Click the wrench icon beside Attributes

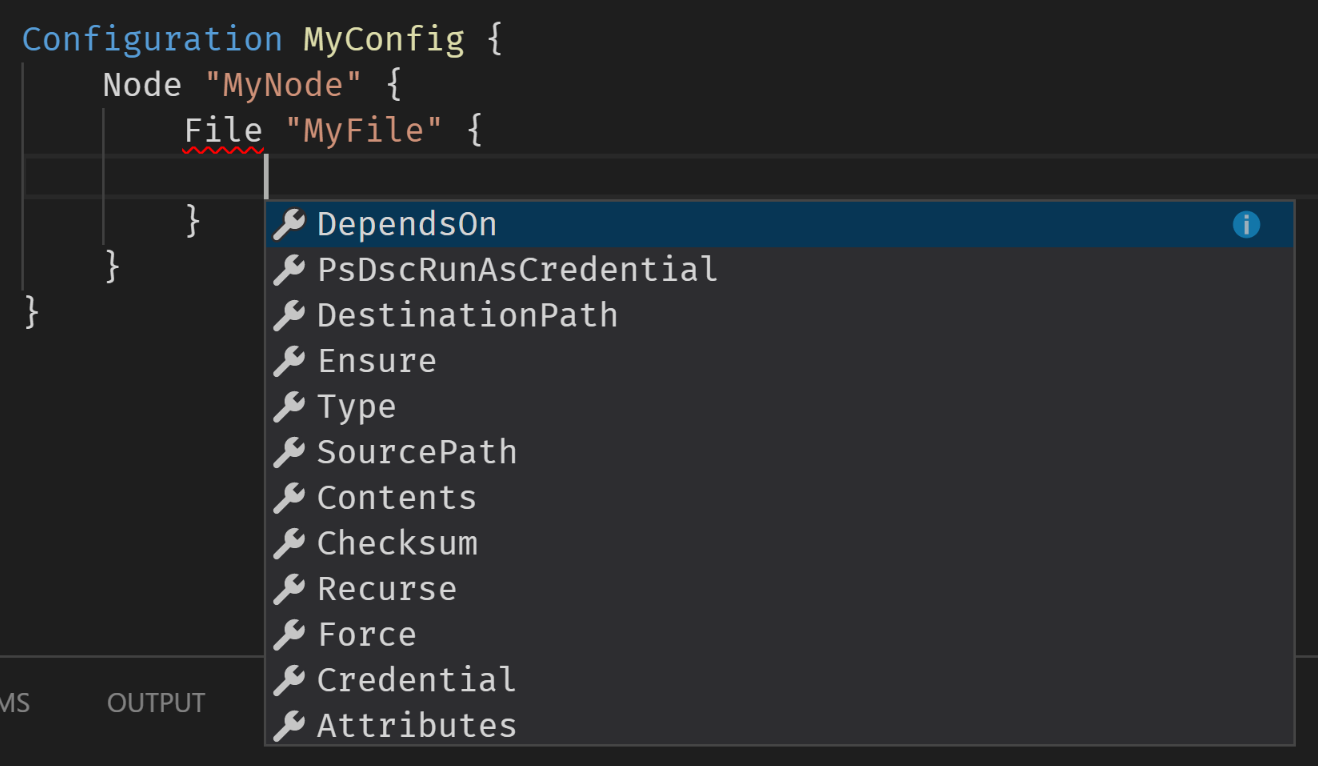[x=289, y=726]
